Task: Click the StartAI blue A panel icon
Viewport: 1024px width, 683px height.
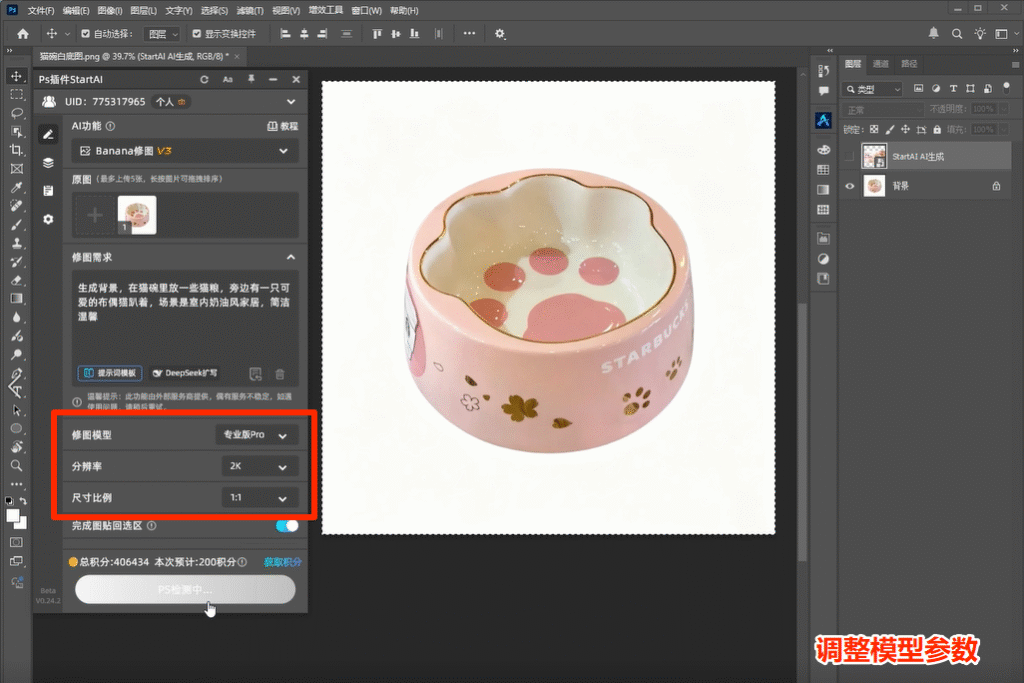Action: (824, 120)
